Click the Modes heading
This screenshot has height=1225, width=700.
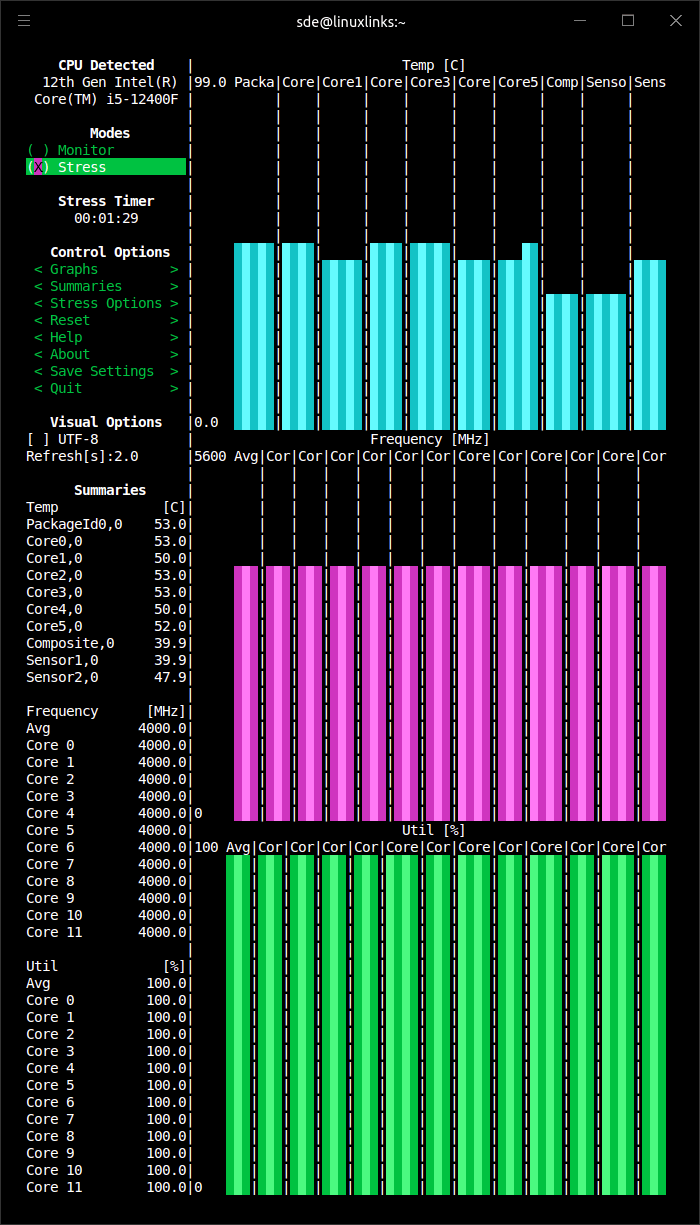click(x=110, y=133)
